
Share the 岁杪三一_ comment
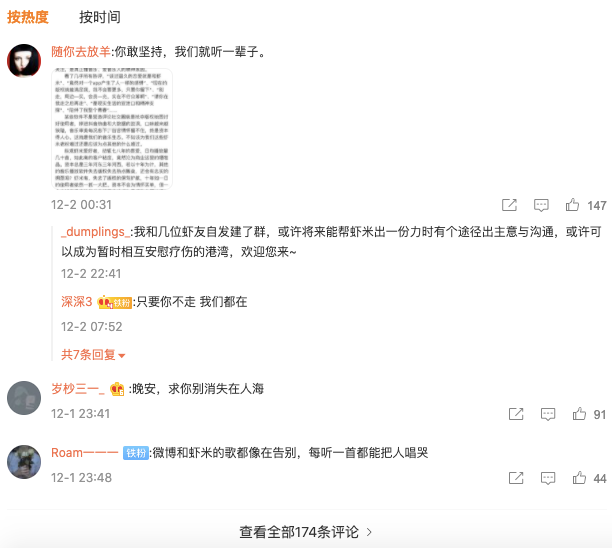click(x=516, y=414)
